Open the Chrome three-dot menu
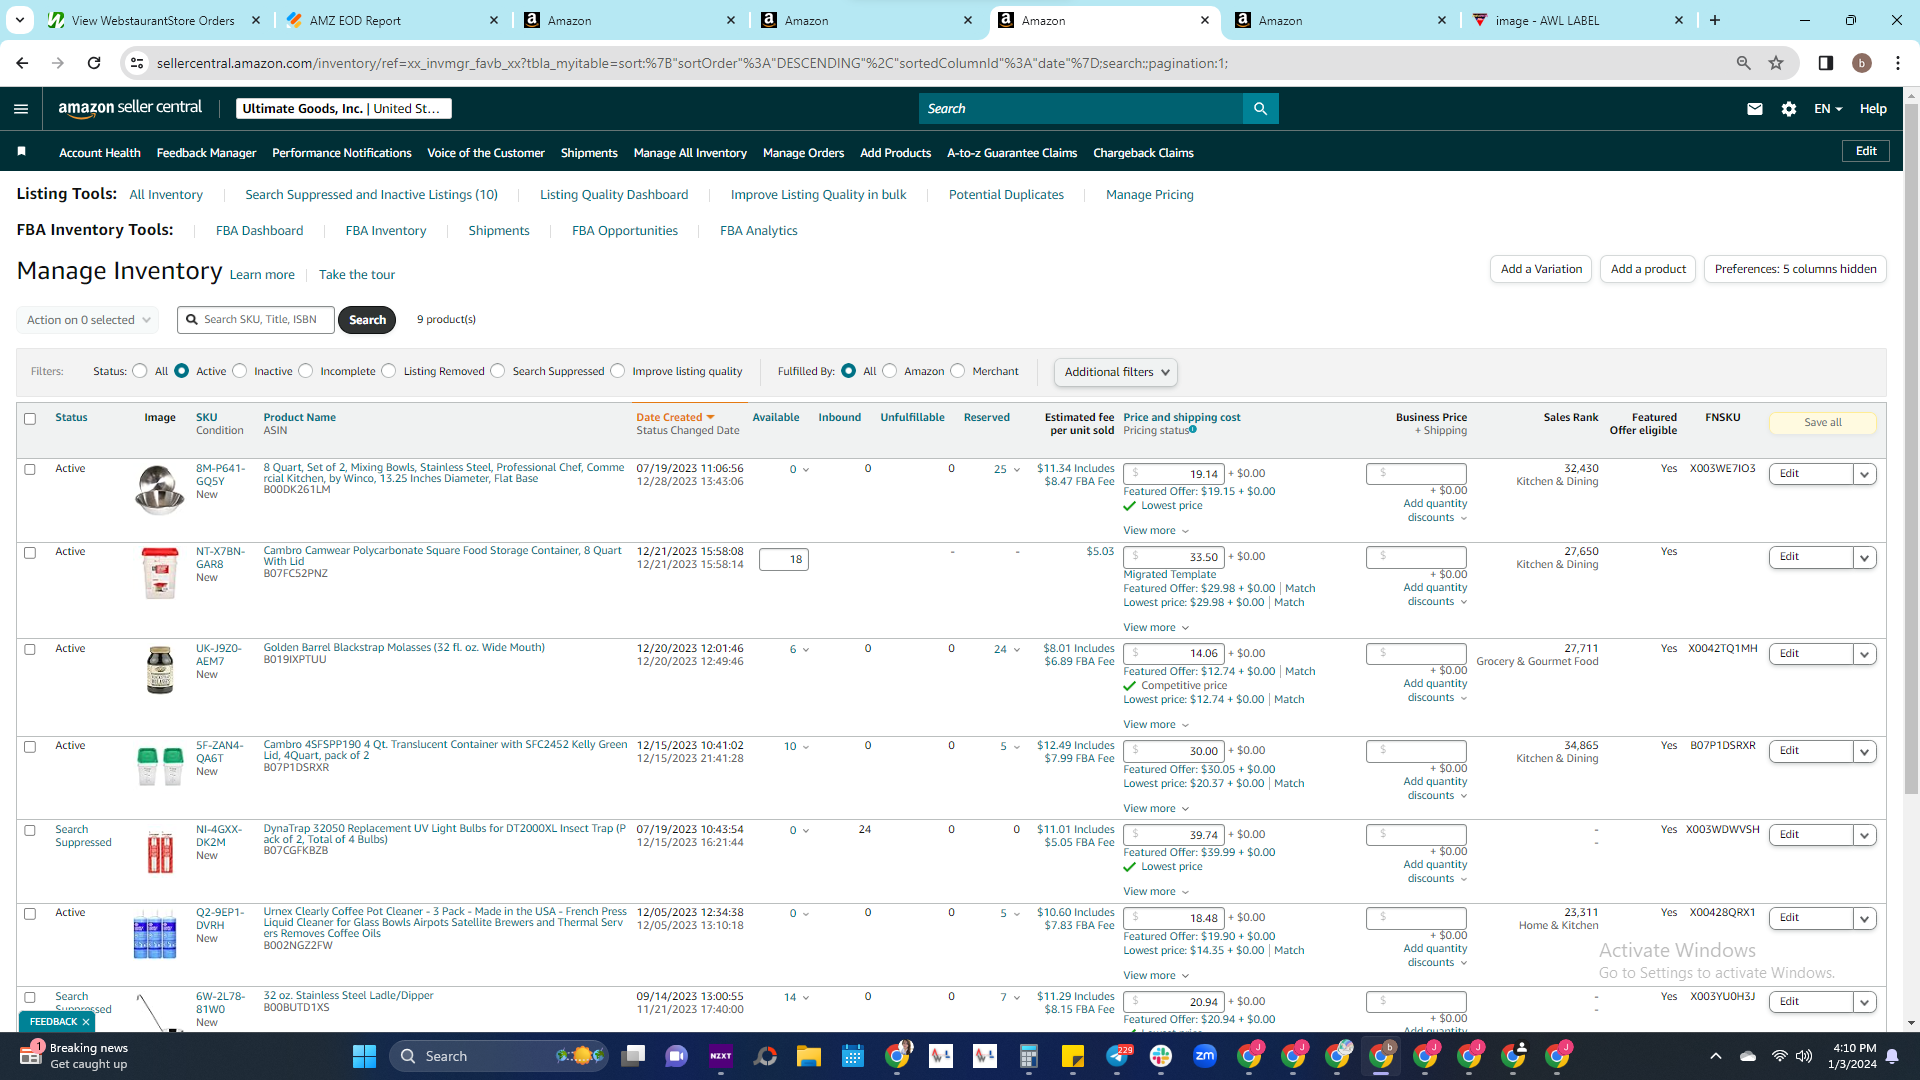The image size is (1920, 1080). pos(1898,63)
